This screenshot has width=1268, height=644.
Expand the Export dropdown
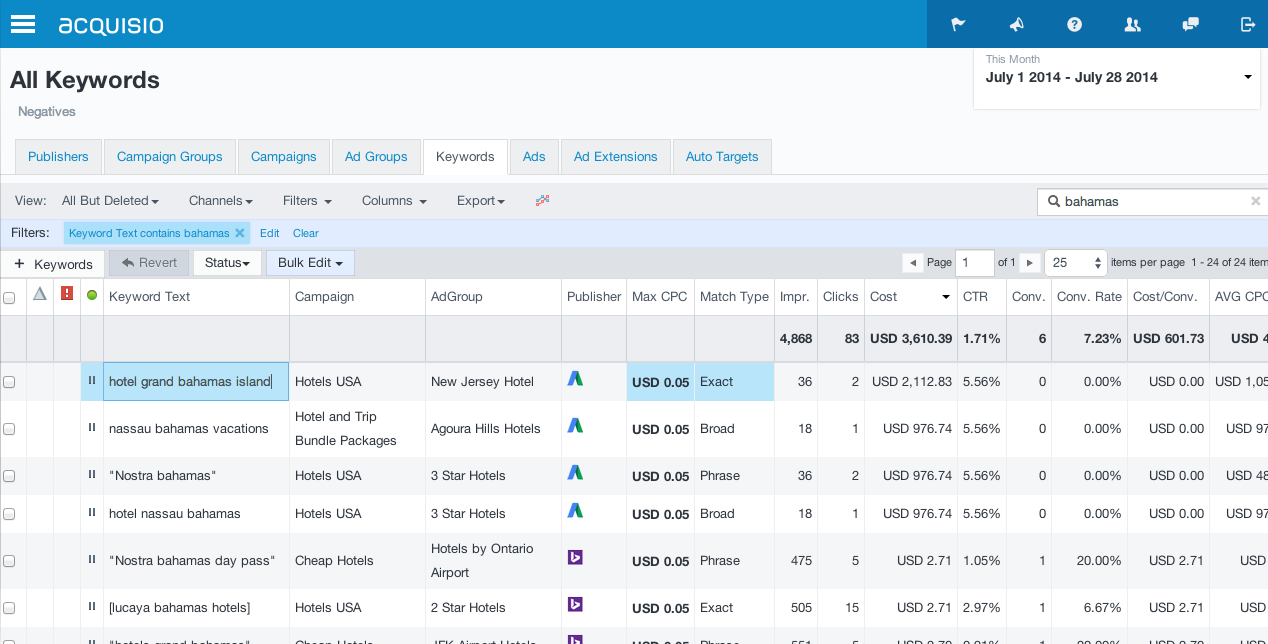tap(481, 200)
